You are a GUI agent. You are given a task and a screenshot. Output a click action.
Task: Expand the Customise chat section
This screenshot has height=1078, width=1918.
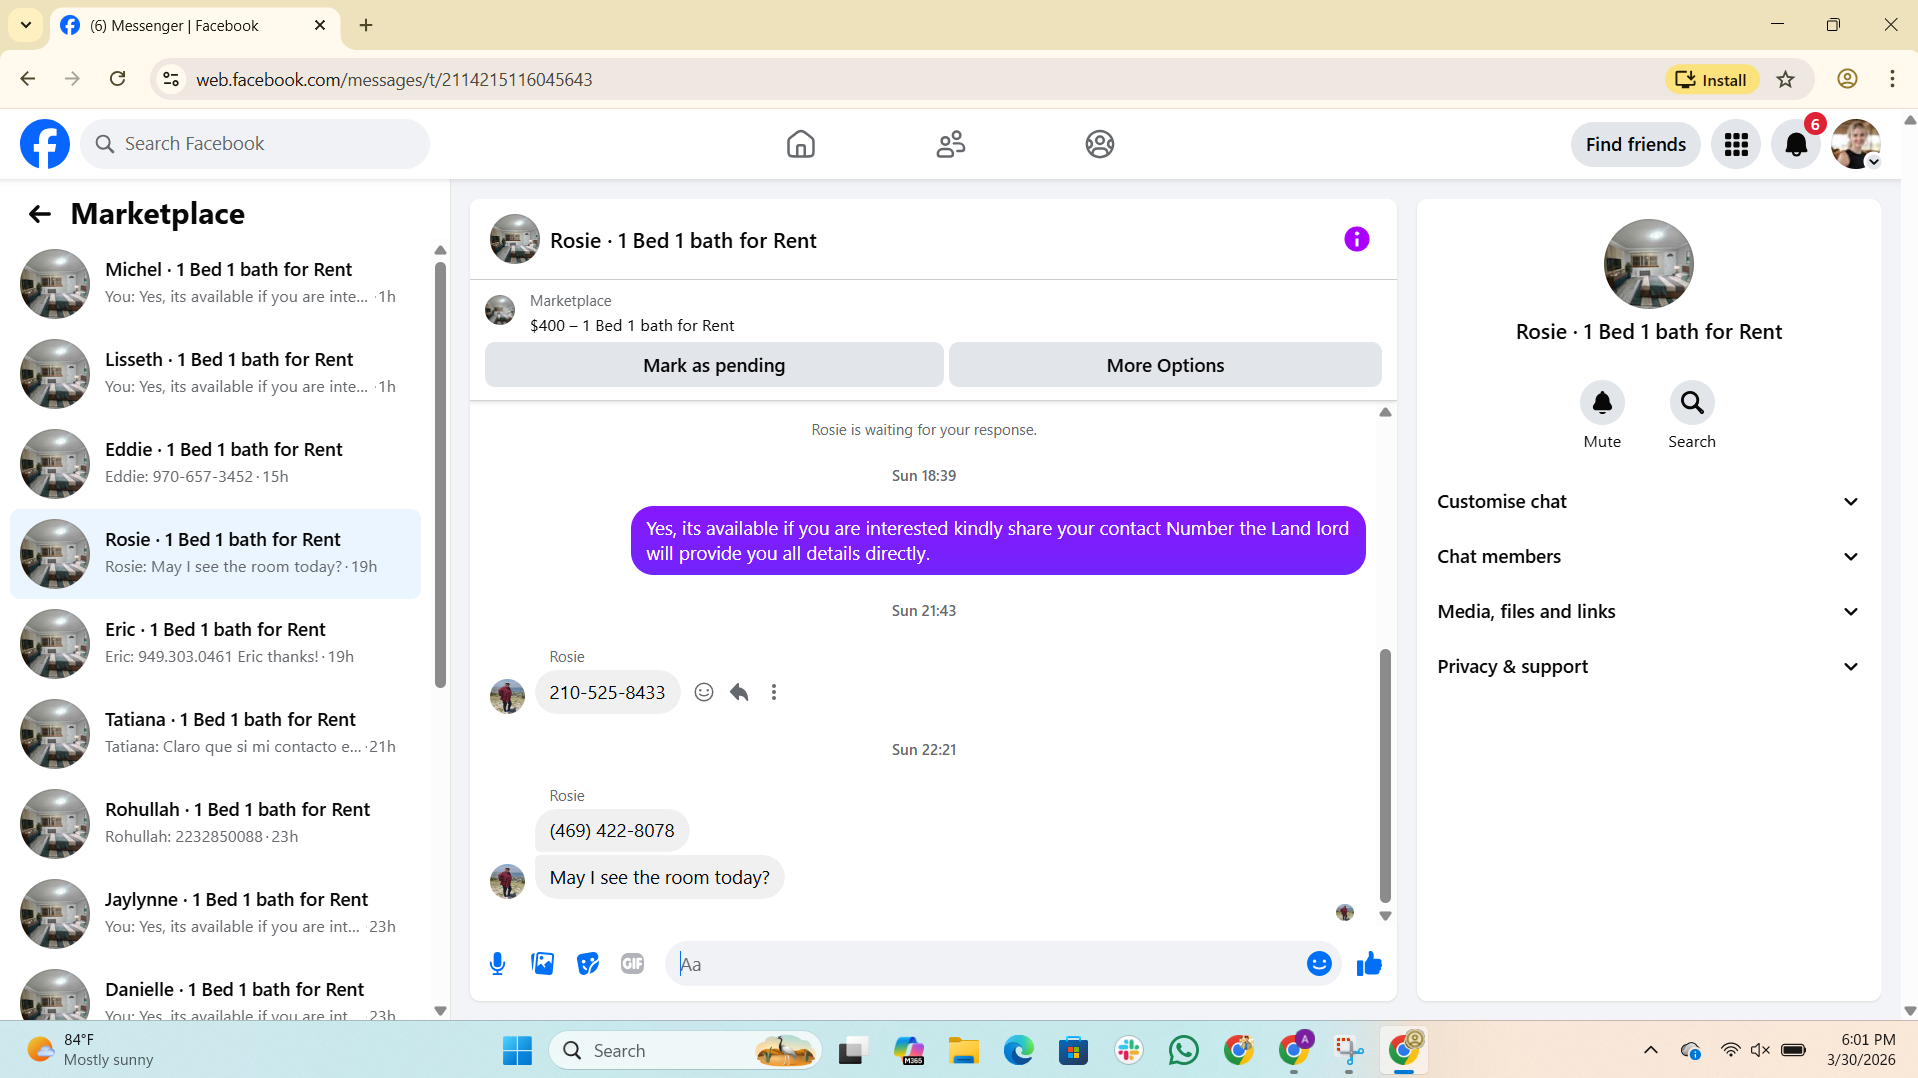click(1648, 502)
